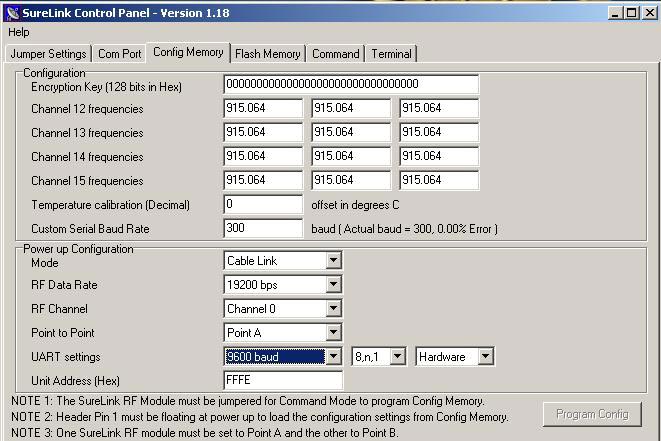The image size is (661, 441).
Task: Click the 'Actual baud = 300' error text
Action: pos(404,229)
